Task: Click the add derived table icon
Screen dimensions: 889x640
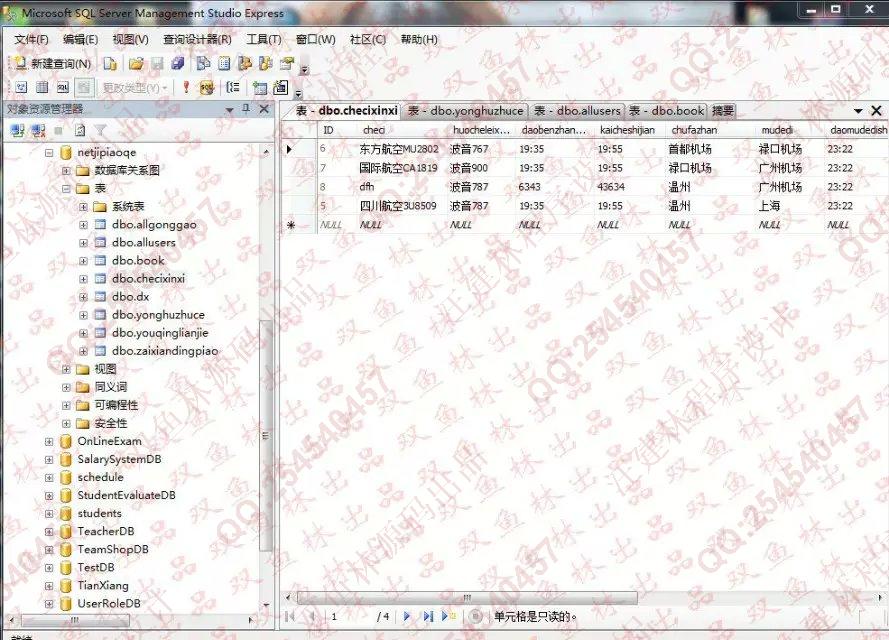Action: tap(281, 87)
